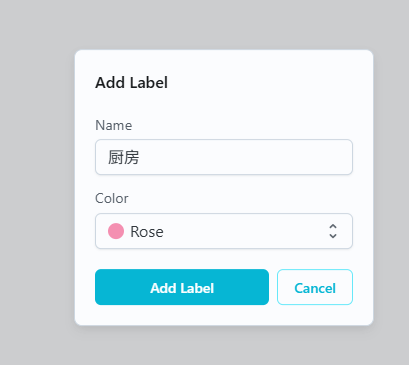Click the upward arrow of the color selector

[x=333, y=226]
